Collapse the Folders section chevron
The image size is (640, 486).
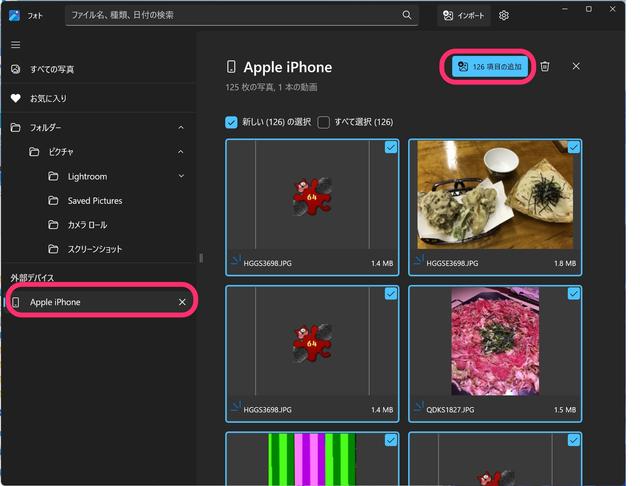(181, 128)
